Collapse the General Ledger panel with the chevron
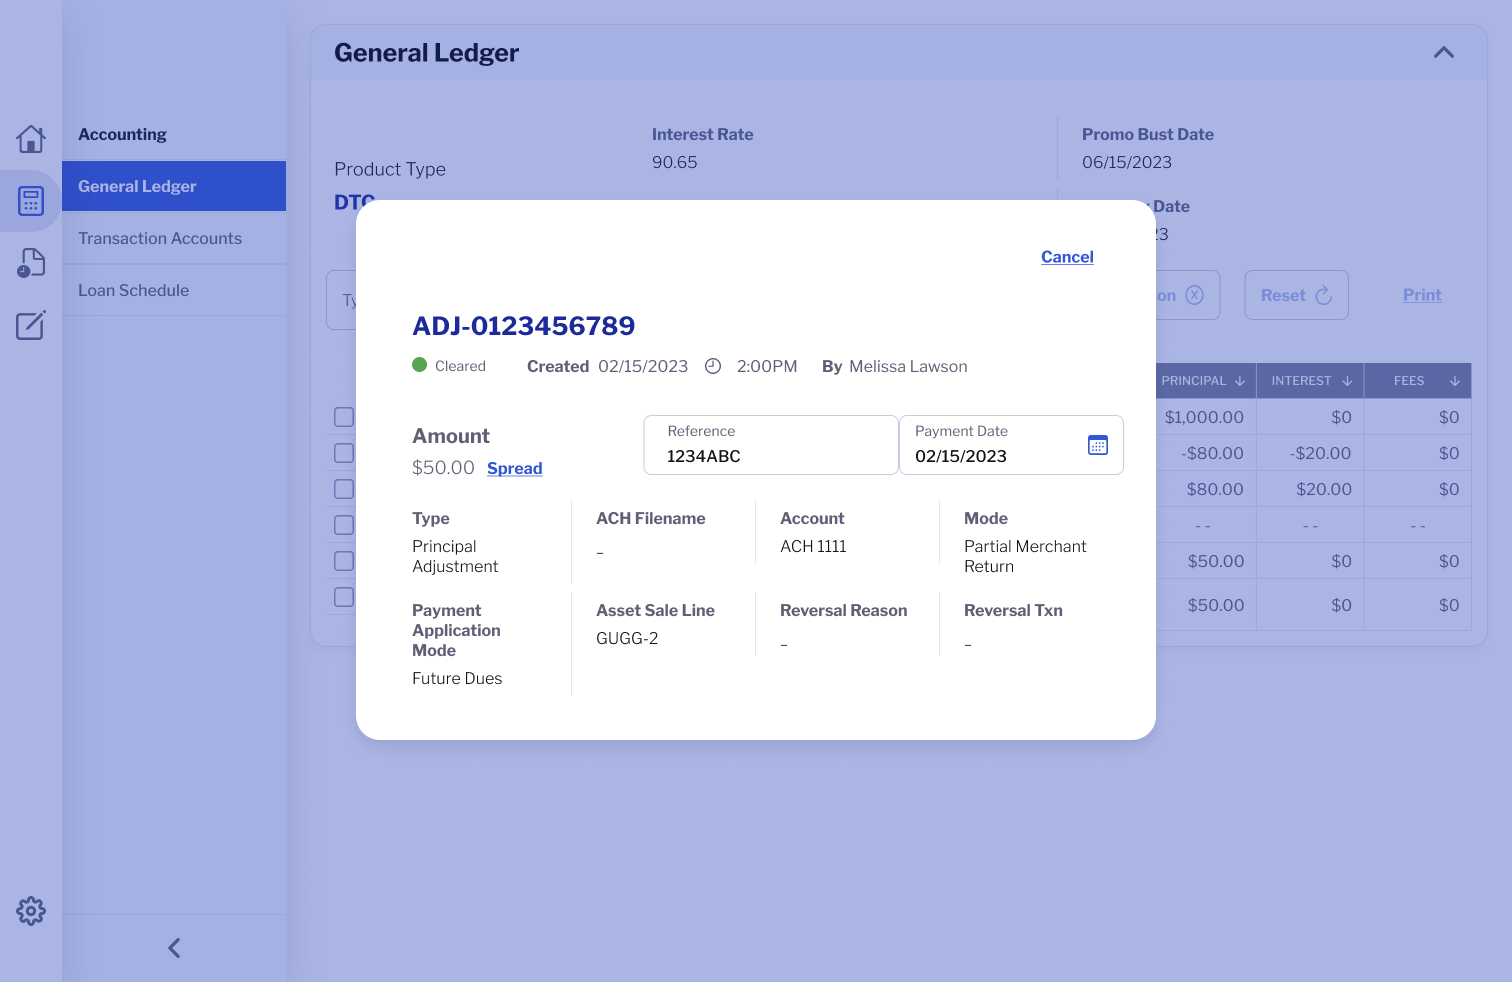 (x=1443, y=51)
